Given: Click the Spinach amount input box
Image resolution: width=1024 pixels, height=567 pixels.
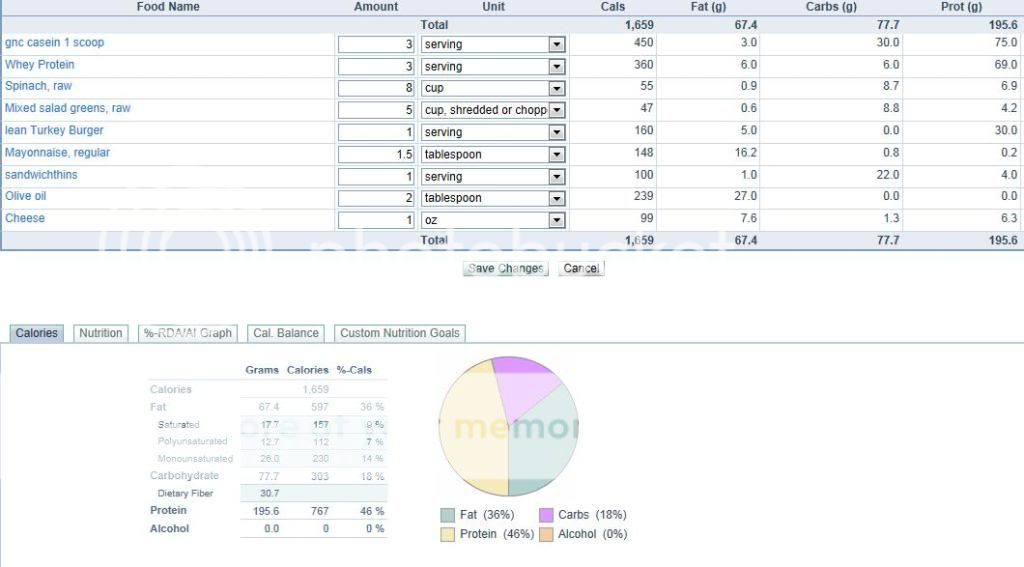Looking at the screenshot, I should (376, 89).
